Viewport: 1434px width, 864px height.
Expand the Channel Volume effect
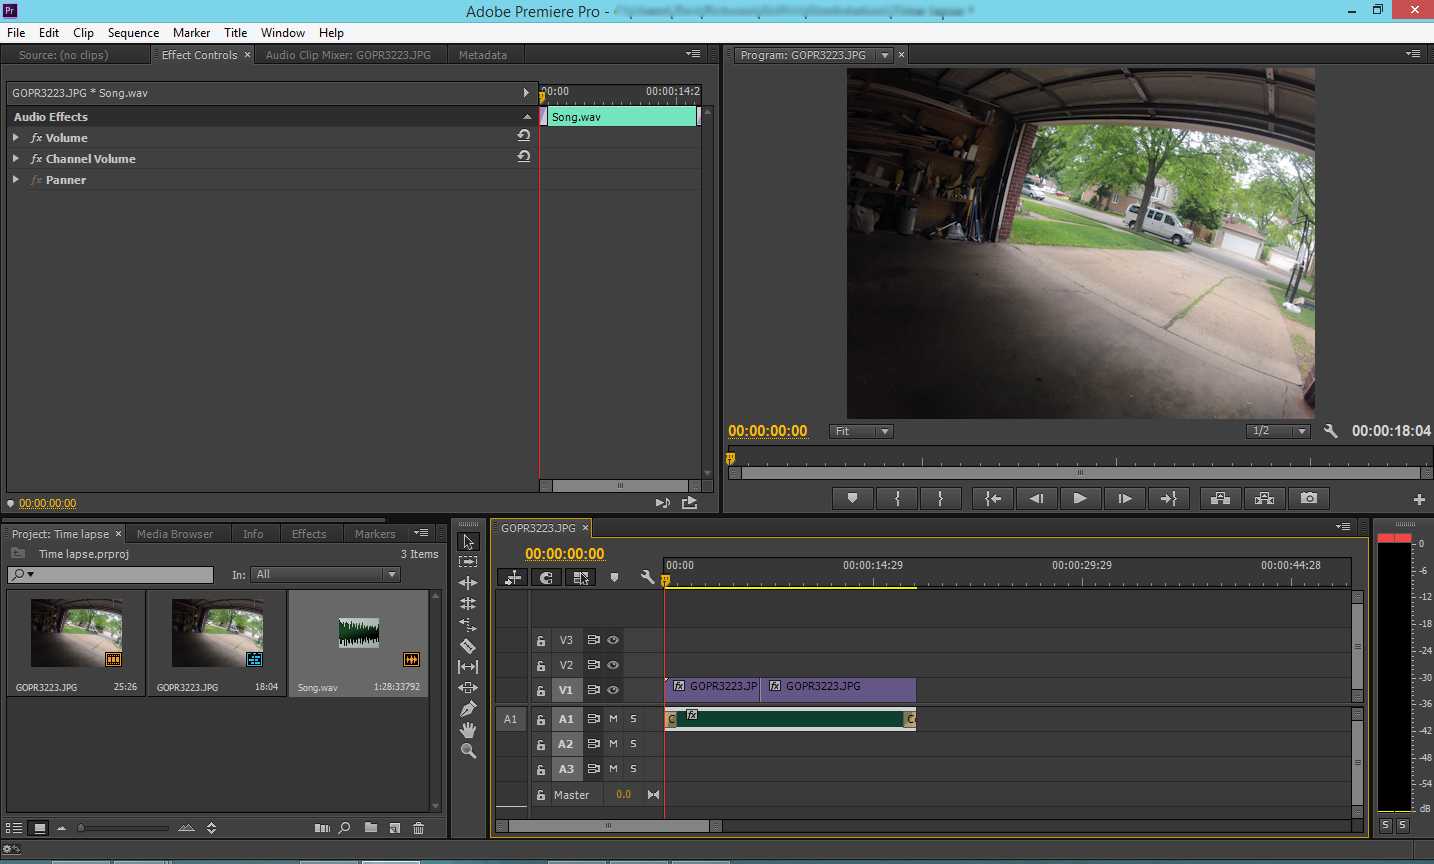tap(16, 159)
